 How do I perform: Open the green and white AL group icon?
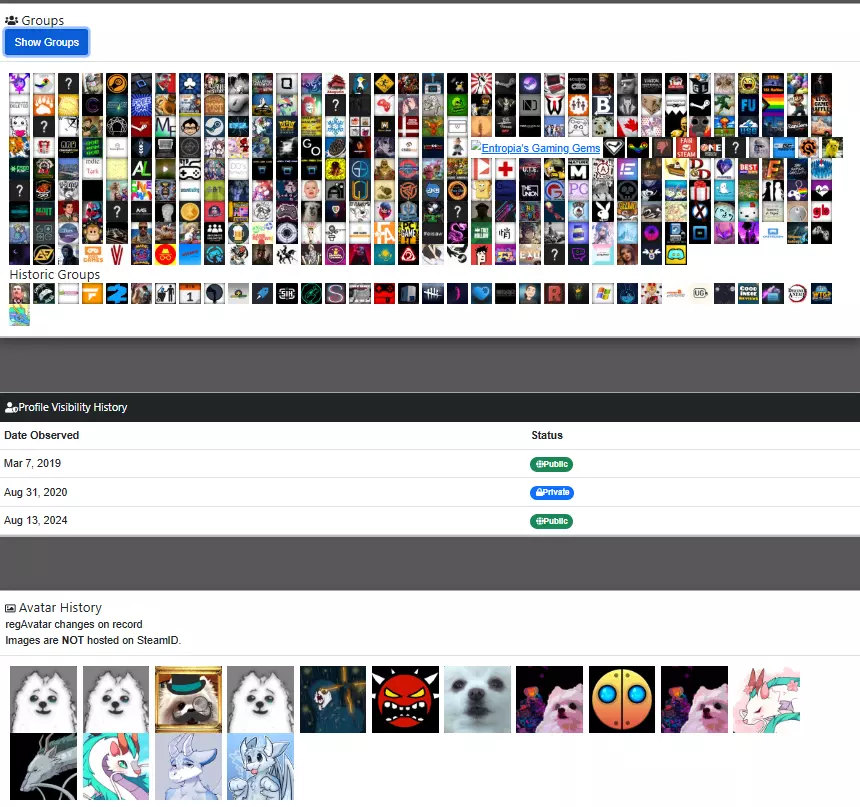(x=141, y=169)
